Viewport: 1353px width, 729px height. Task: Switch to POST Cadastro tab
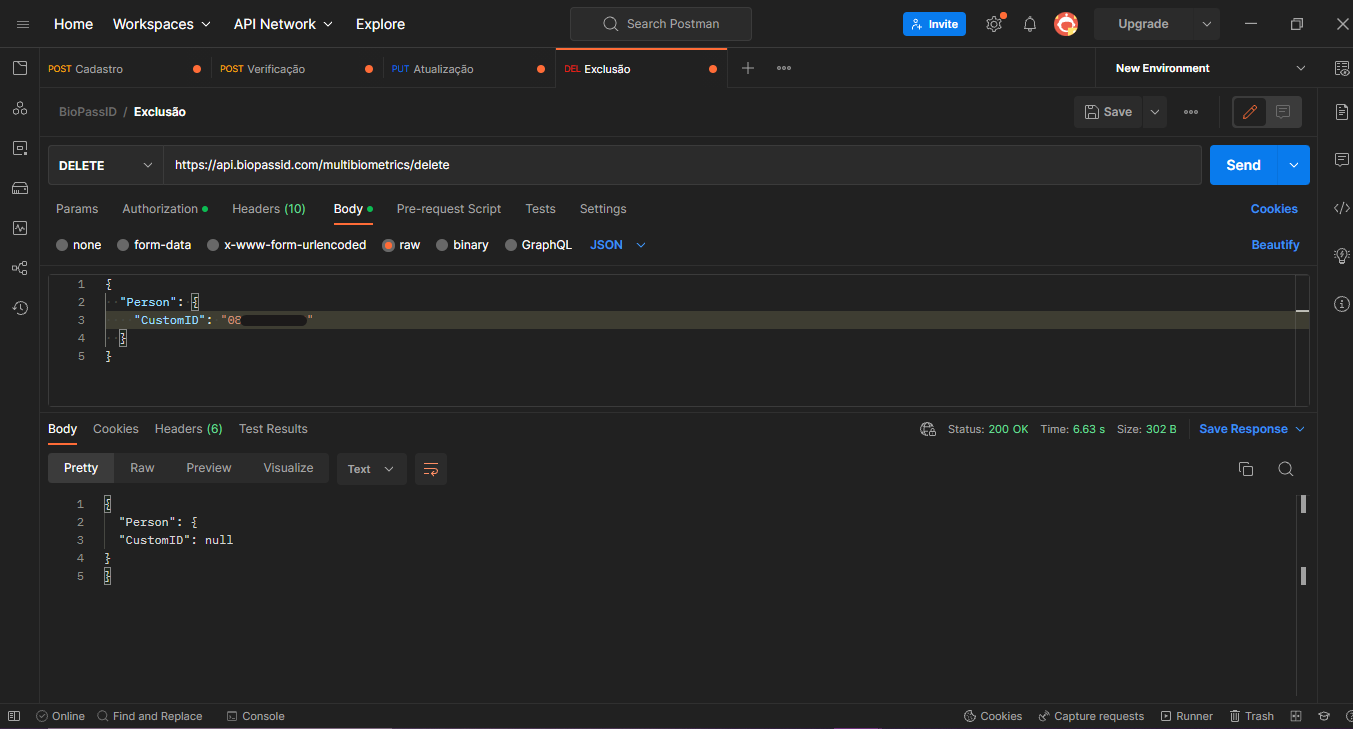(x=124, y=69)
